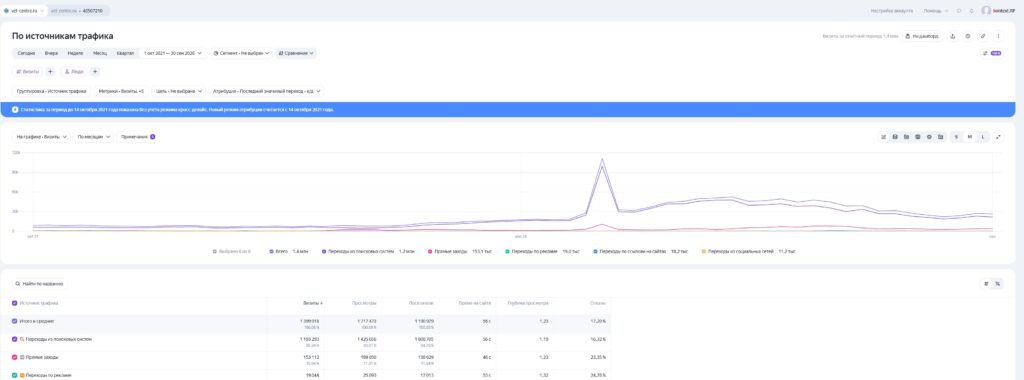Toggle checkbox for Переходы по рекламе row
Image resolution: width=1024 pixels, height=380 pixels.
pyautogui.click(x=14, y=375)
